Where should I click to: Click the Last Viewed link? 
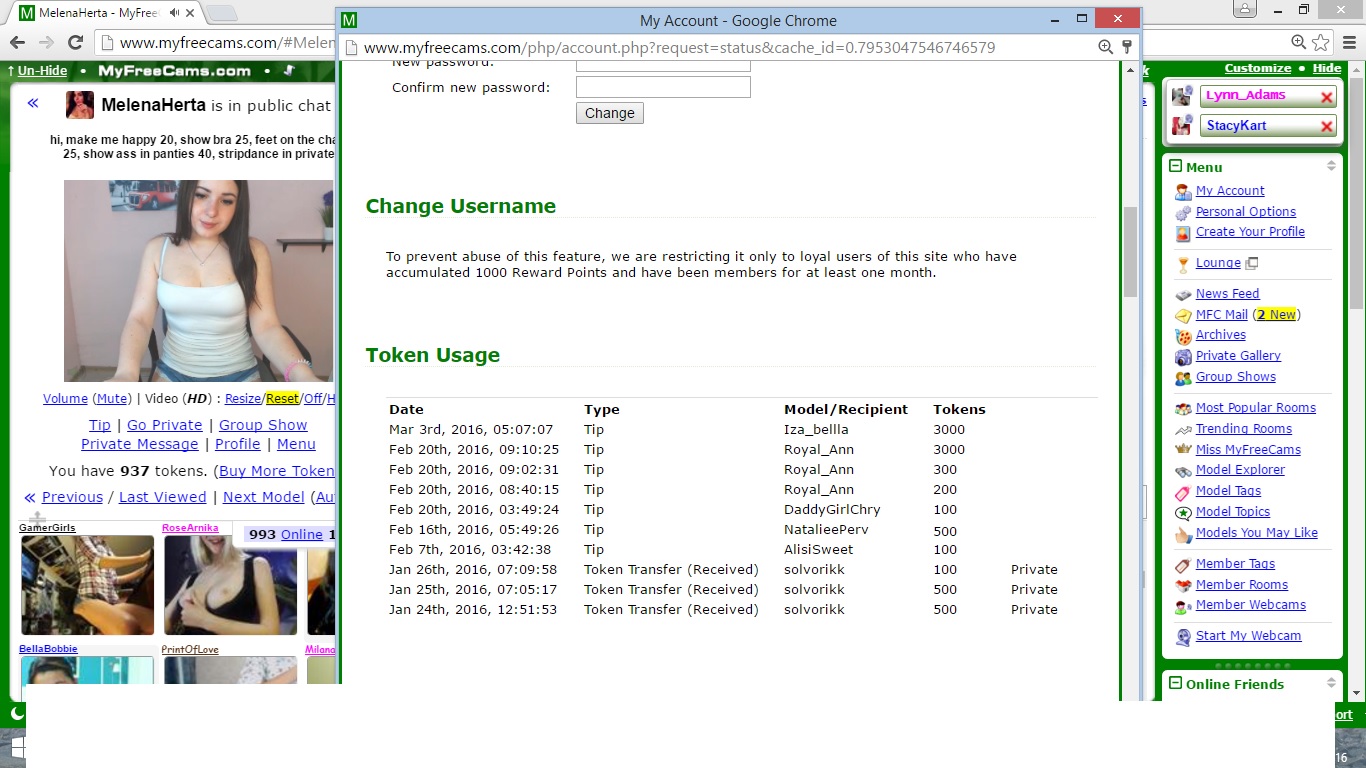point(163,497)
